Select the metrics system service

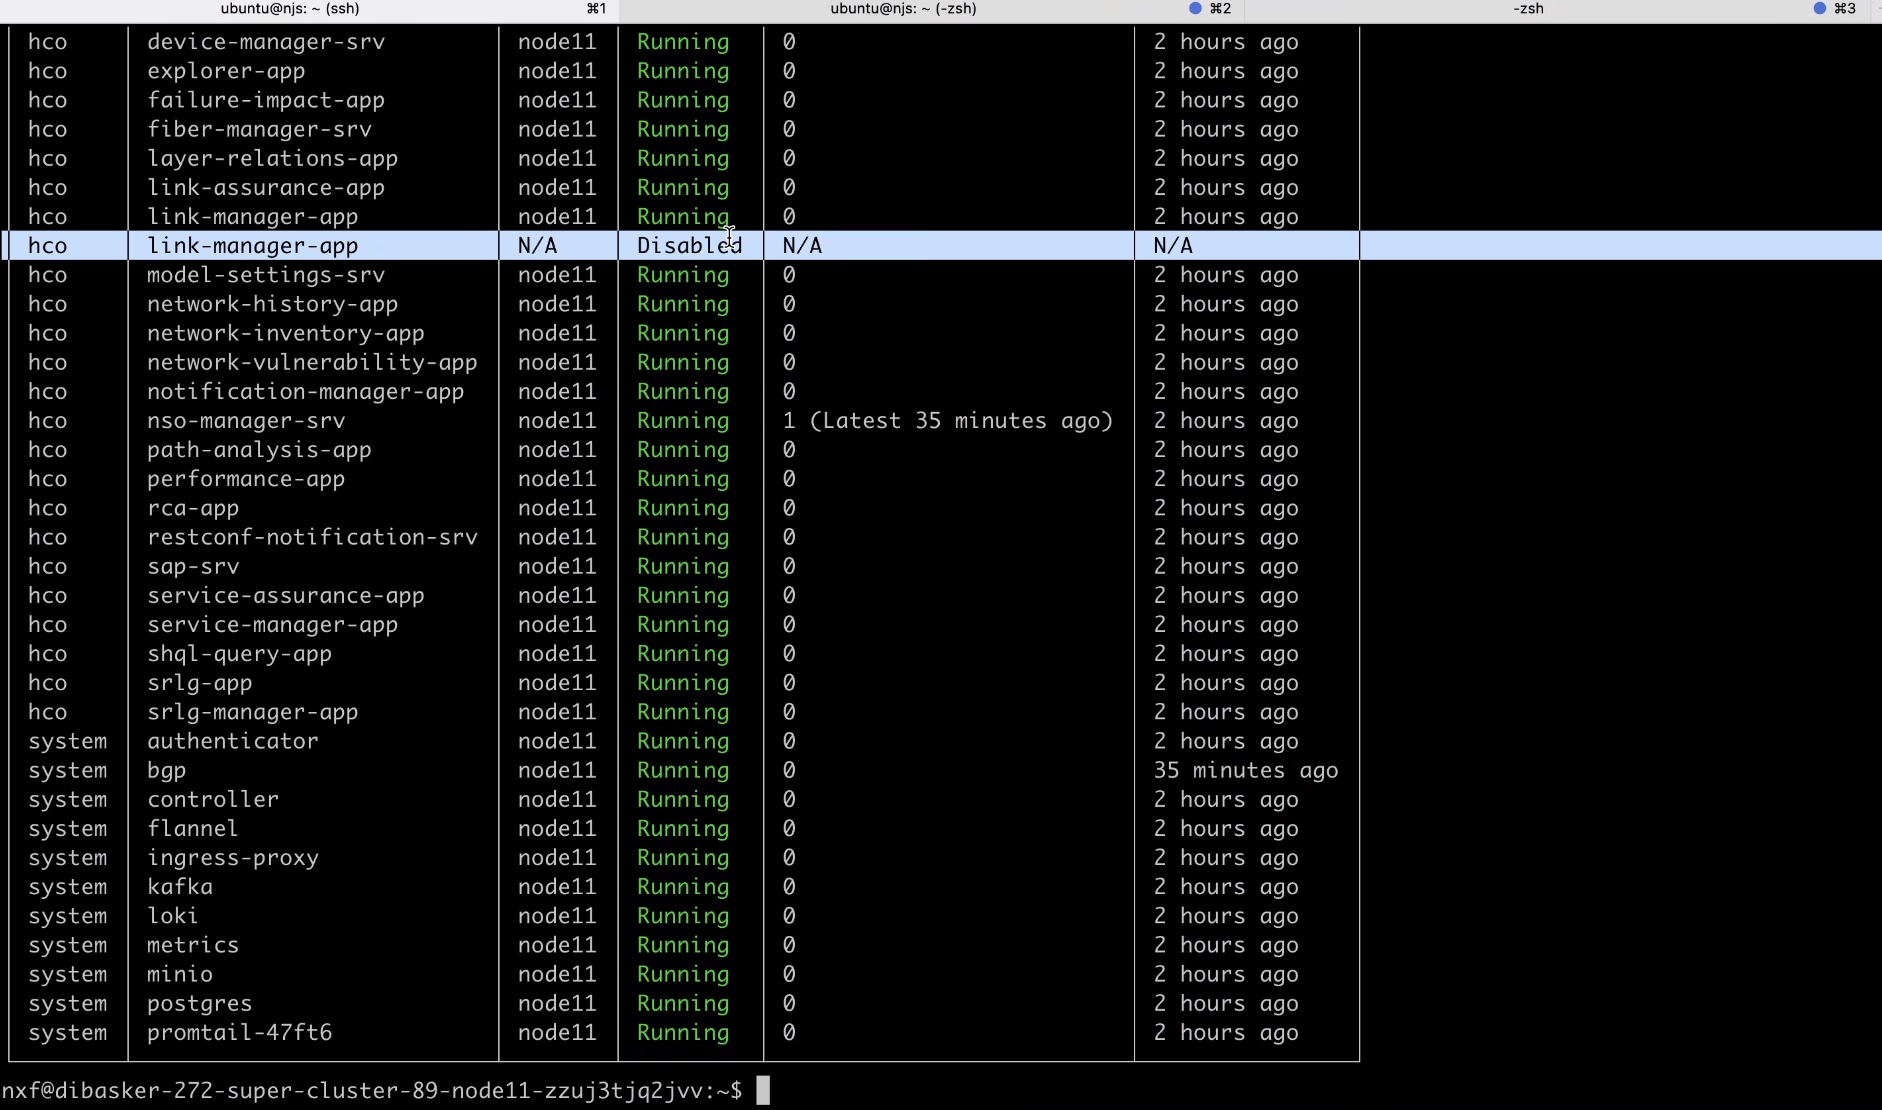click(193, 944)
